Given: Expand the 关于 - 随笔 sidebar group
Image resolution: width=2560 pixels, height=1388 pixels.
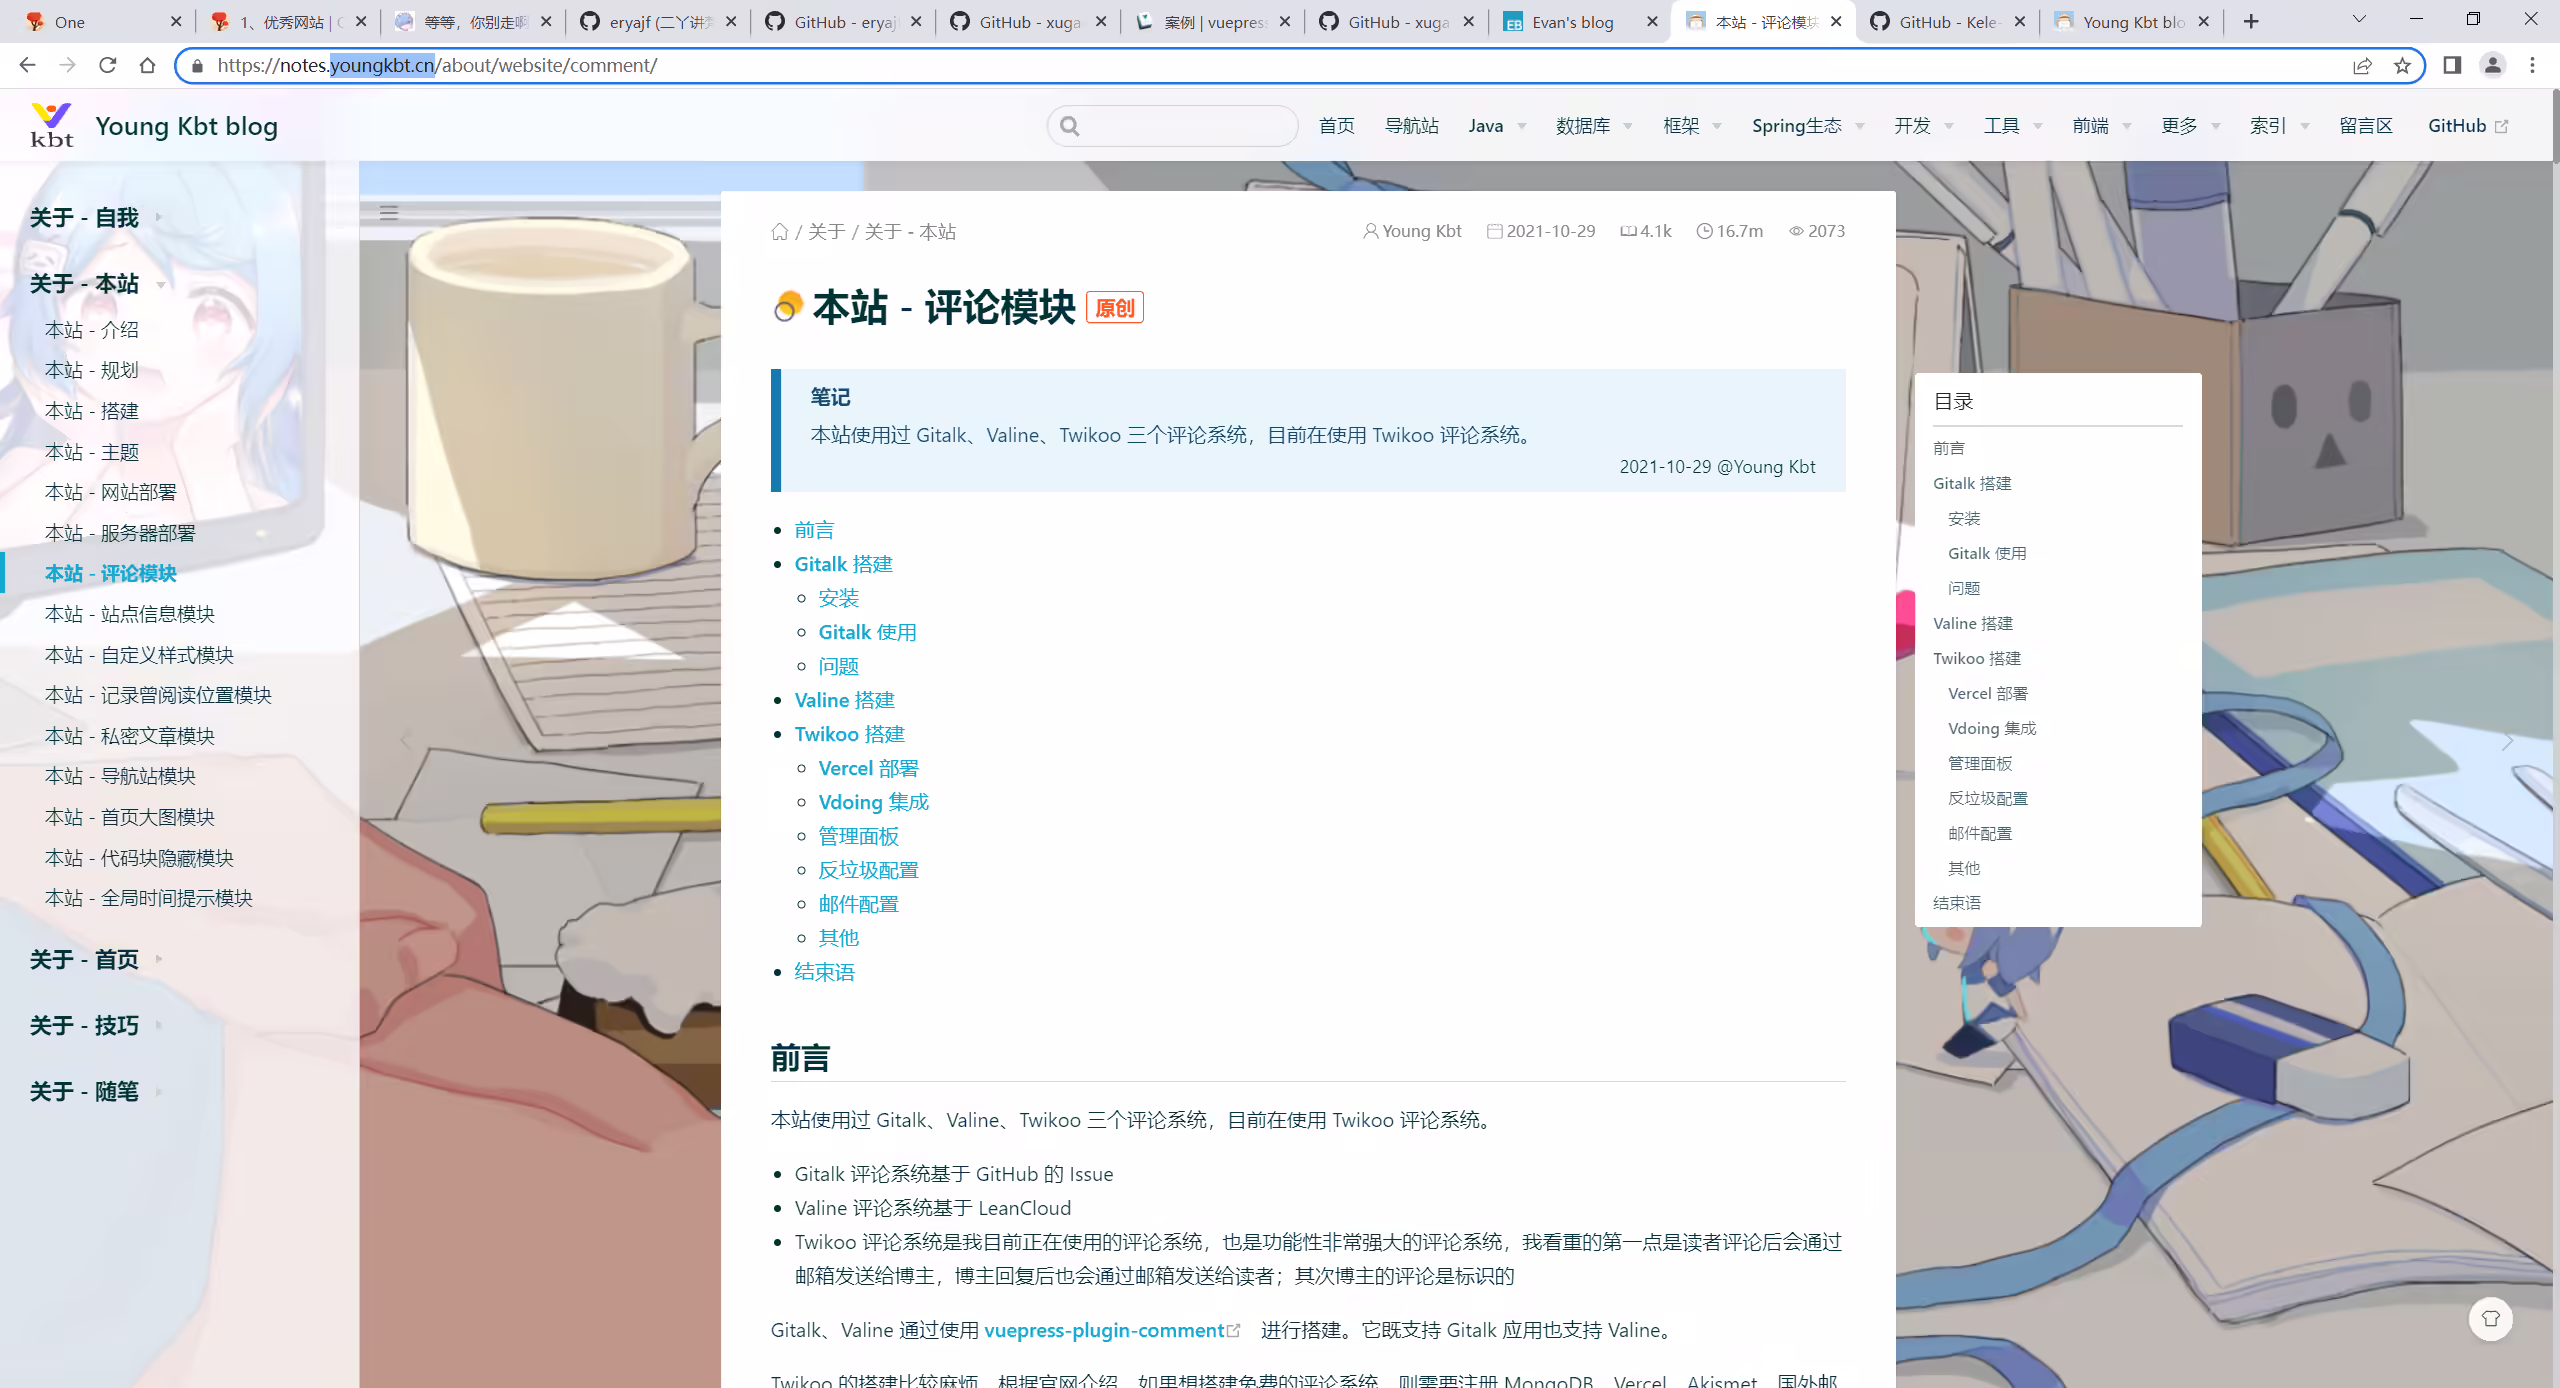Looking at the screenshot, I should point(96,1092).
